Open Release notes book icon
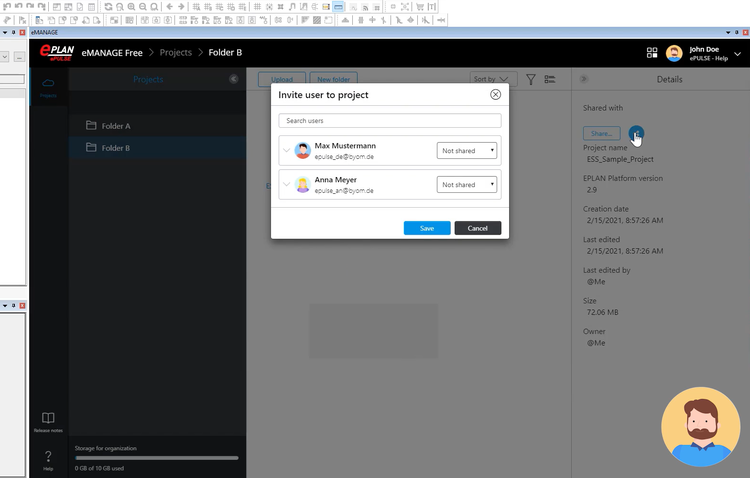 click(48, 420)
